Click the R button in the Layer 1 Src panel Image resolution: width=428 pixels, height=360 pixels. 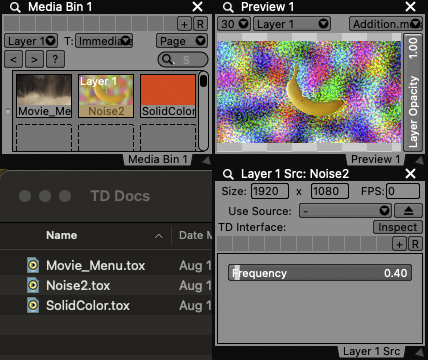tap(415, 244)
